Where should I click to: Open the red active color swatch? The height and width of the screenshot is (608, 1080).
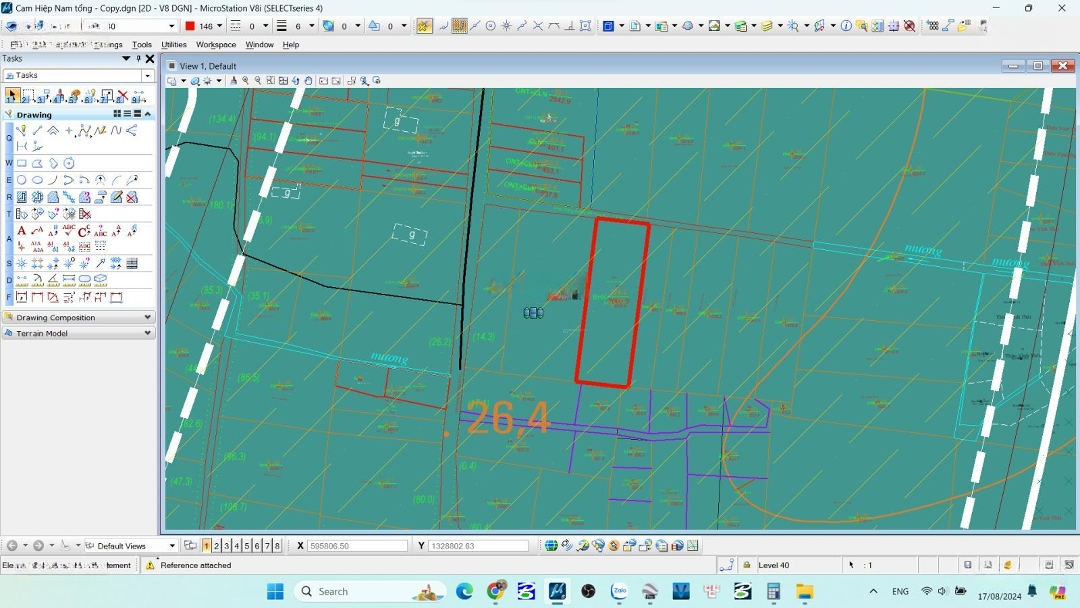[190, 26]
